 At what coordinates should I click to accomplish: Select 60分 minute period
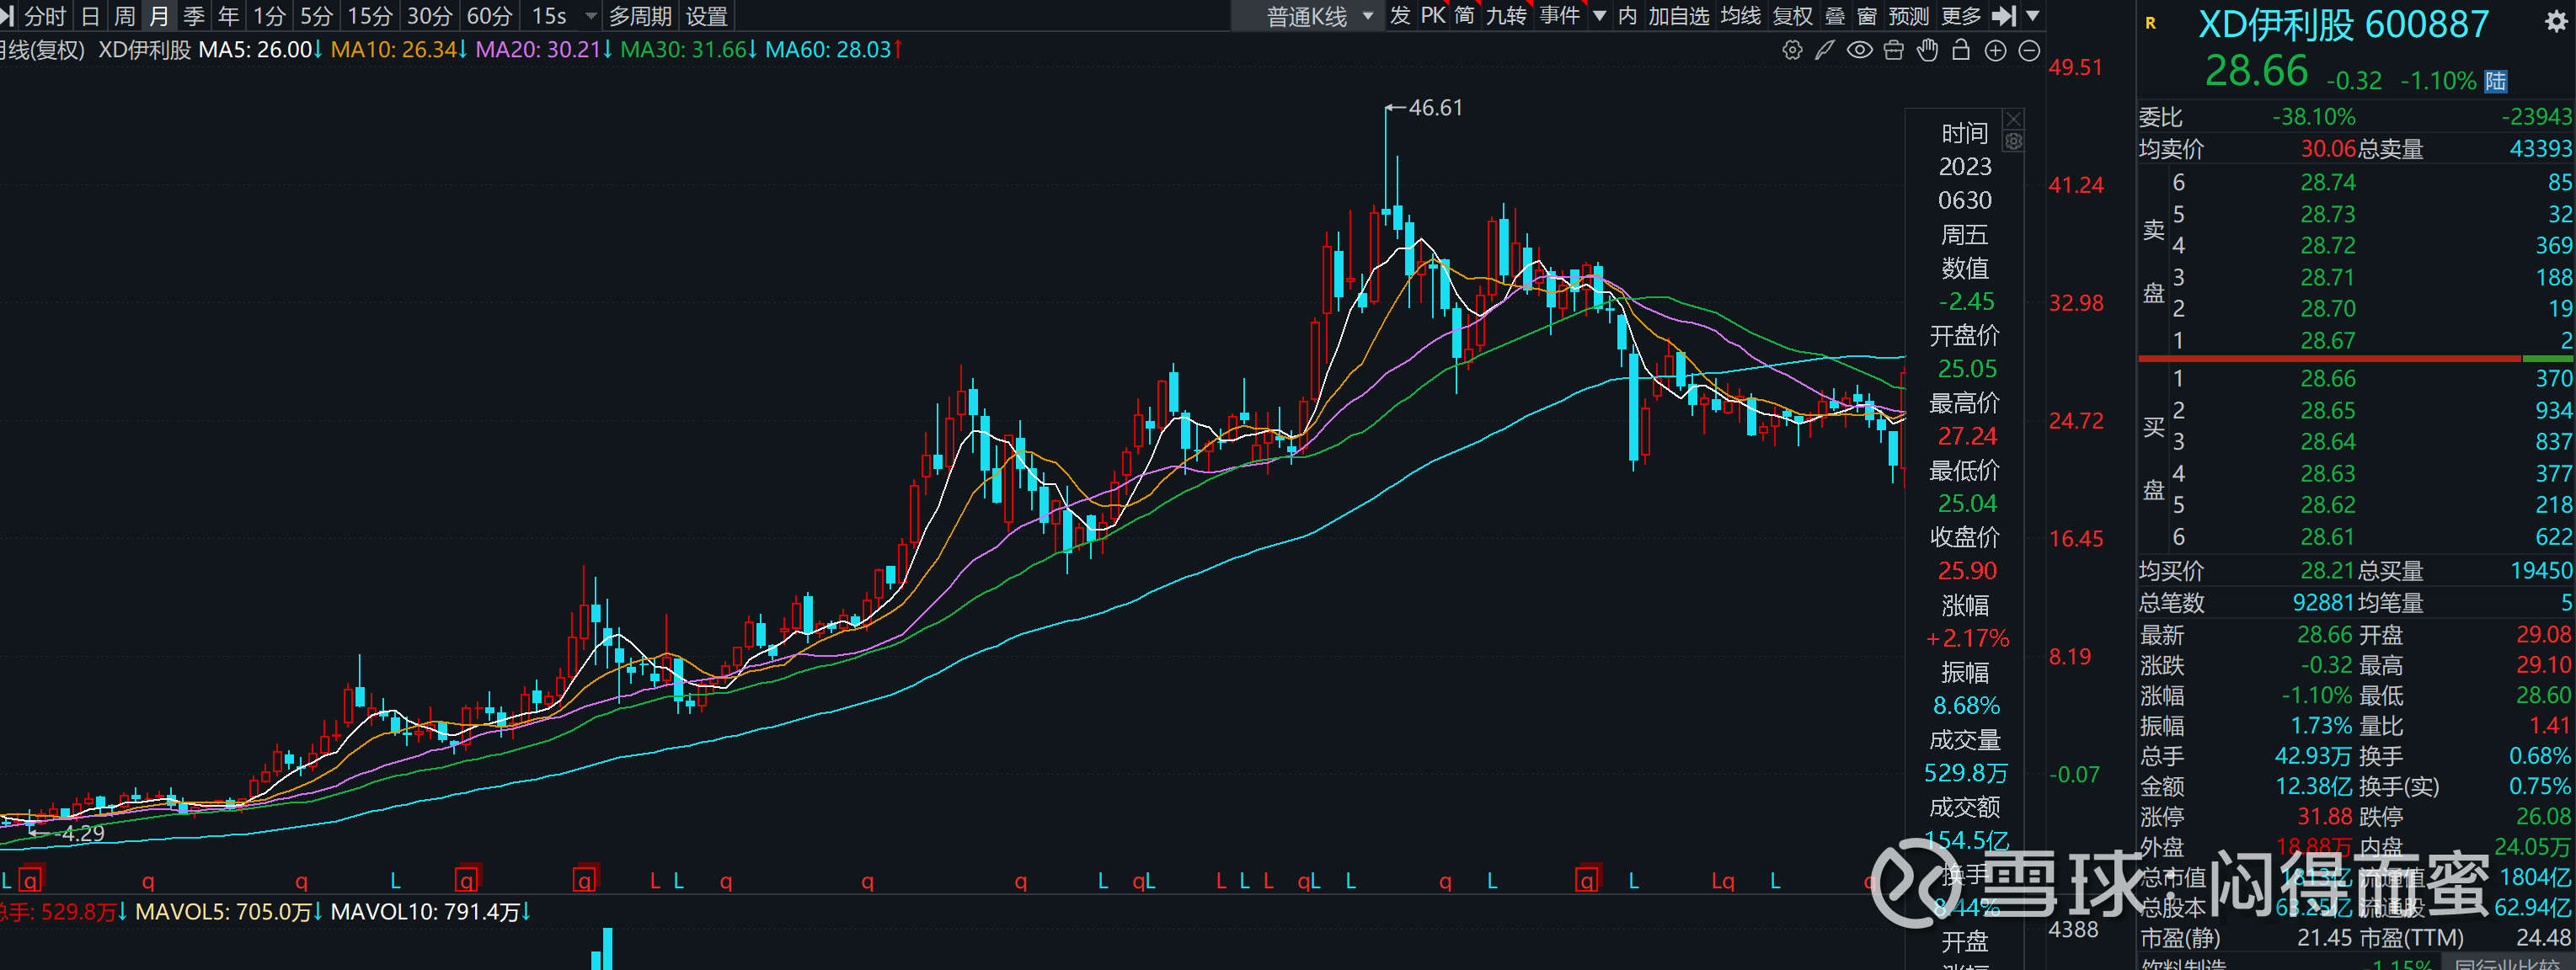(x=490, y=16)
